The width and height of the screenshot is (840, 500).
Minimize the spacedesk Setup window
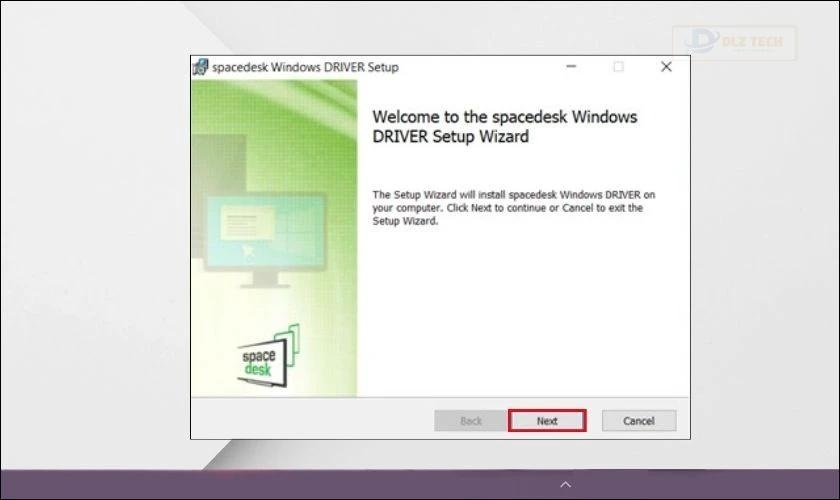click(x=571, y=66)
